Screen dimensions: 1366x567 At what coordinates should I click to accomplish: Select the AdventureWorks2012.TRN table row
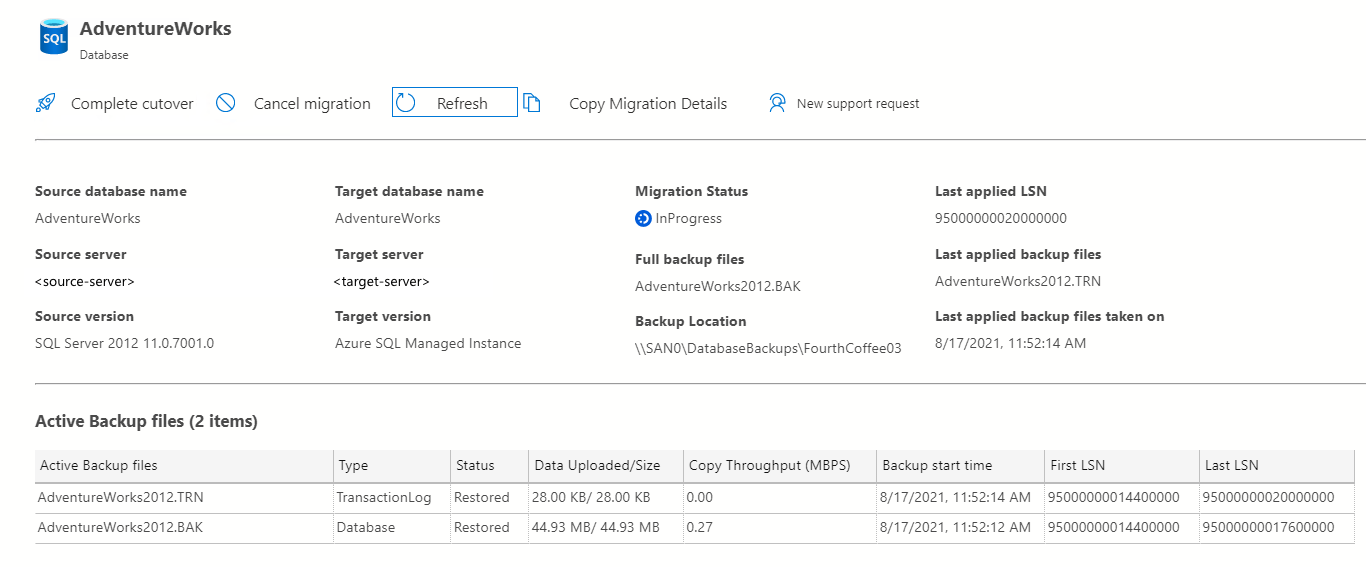click(120, 497)
